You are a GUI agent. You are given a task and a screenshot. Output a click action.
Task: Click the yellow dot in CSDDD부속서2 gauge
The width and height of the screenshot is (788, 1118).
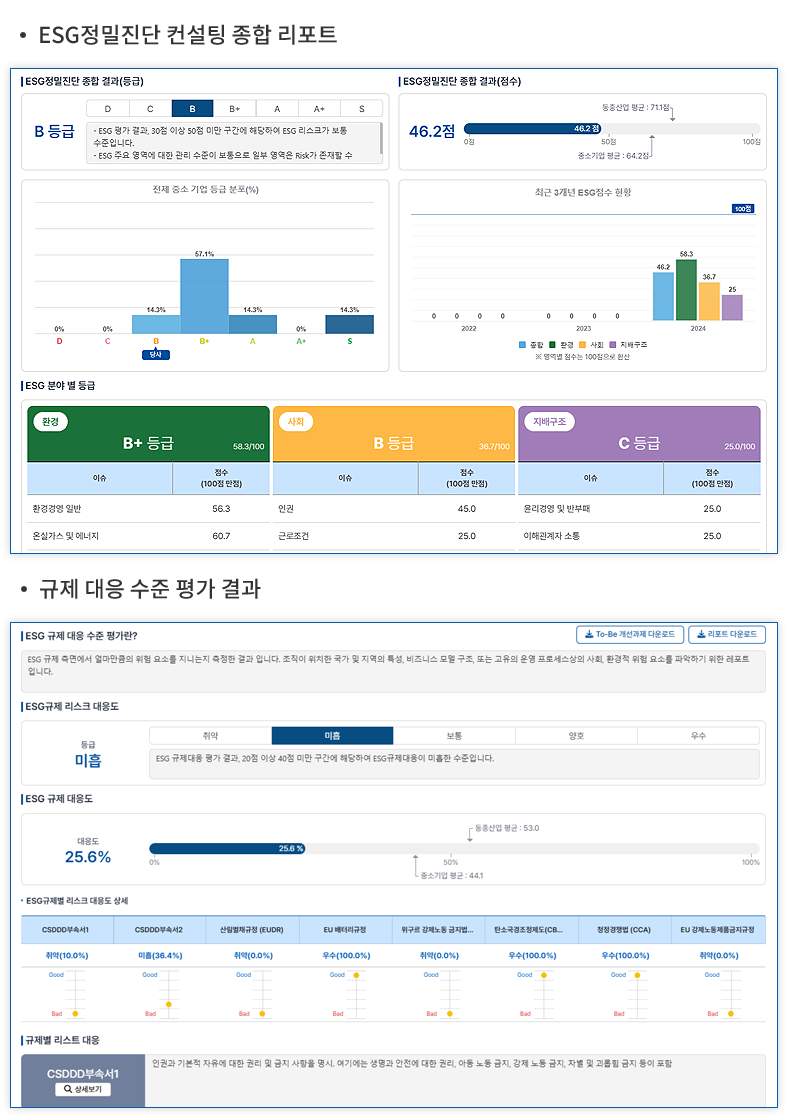169,1004
